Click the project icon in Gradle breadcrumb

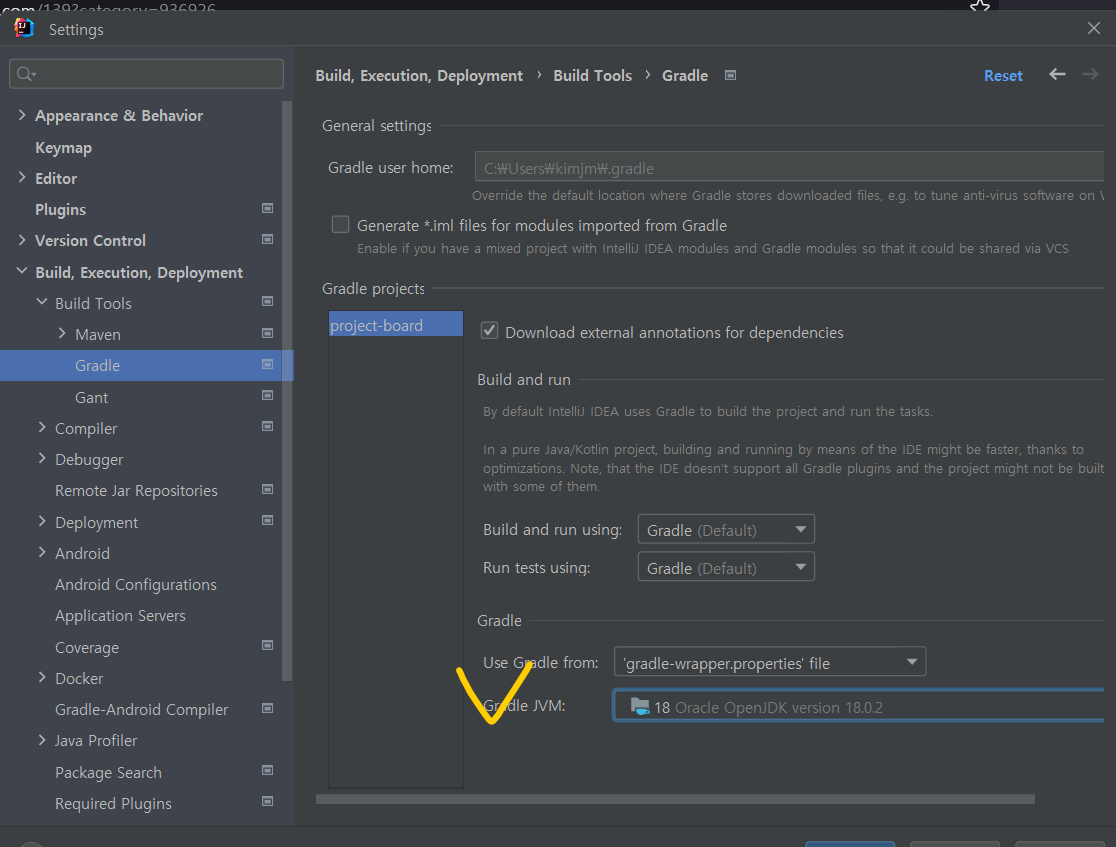click(730, 75)
